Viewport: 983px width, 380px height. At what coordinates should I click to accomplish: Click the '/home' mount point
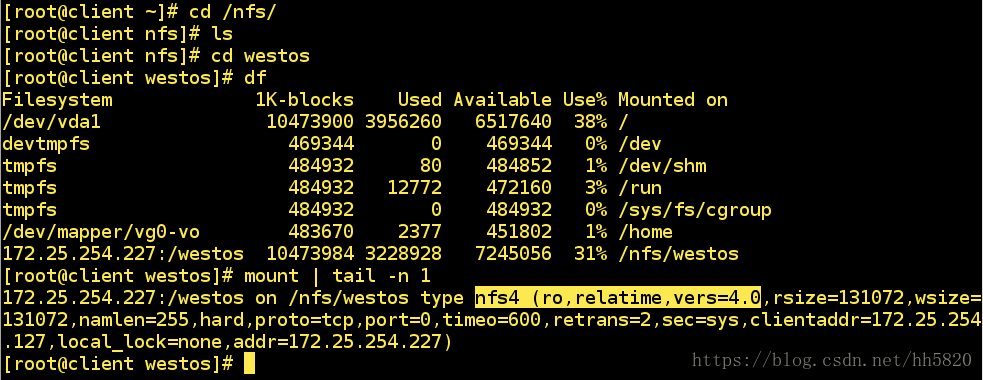(x=645, y=232)
